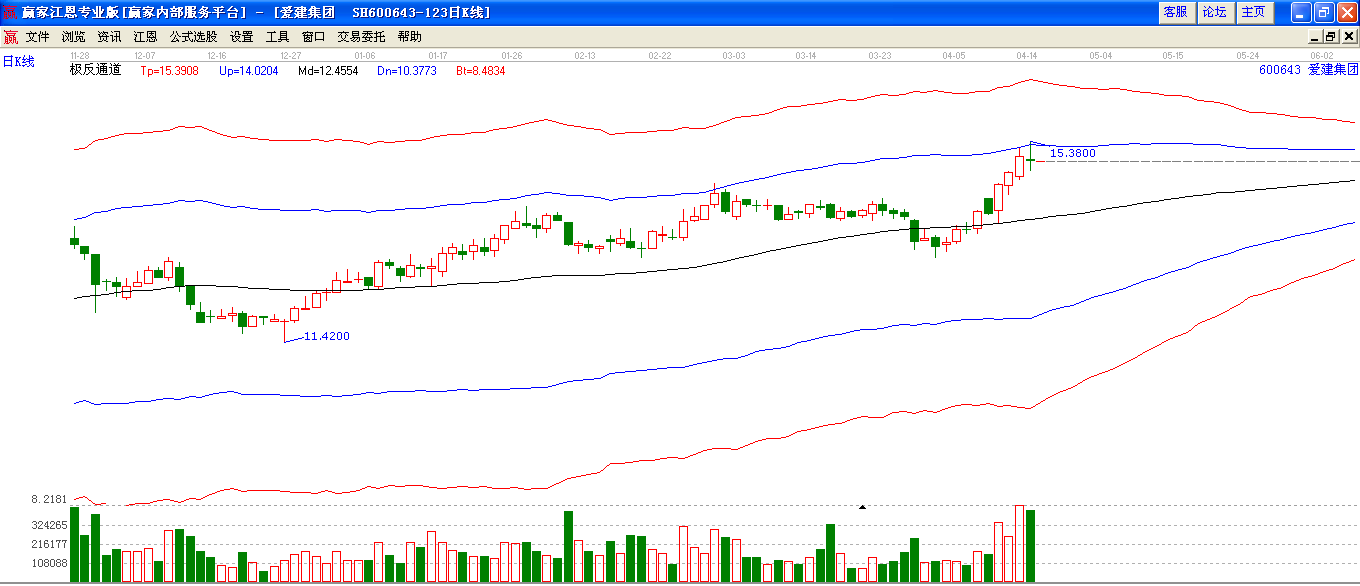Open the 浏览 menu
The width and height of the screenshot is (1360, 586).
pos(73,36)
